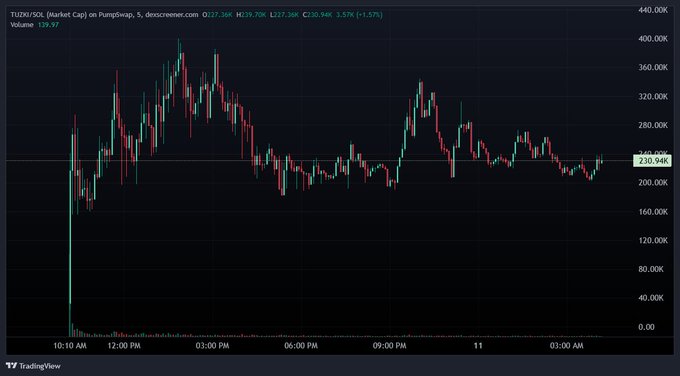
Task: Click the 160.00K price axis label
Action: click(x=653, y=212)
